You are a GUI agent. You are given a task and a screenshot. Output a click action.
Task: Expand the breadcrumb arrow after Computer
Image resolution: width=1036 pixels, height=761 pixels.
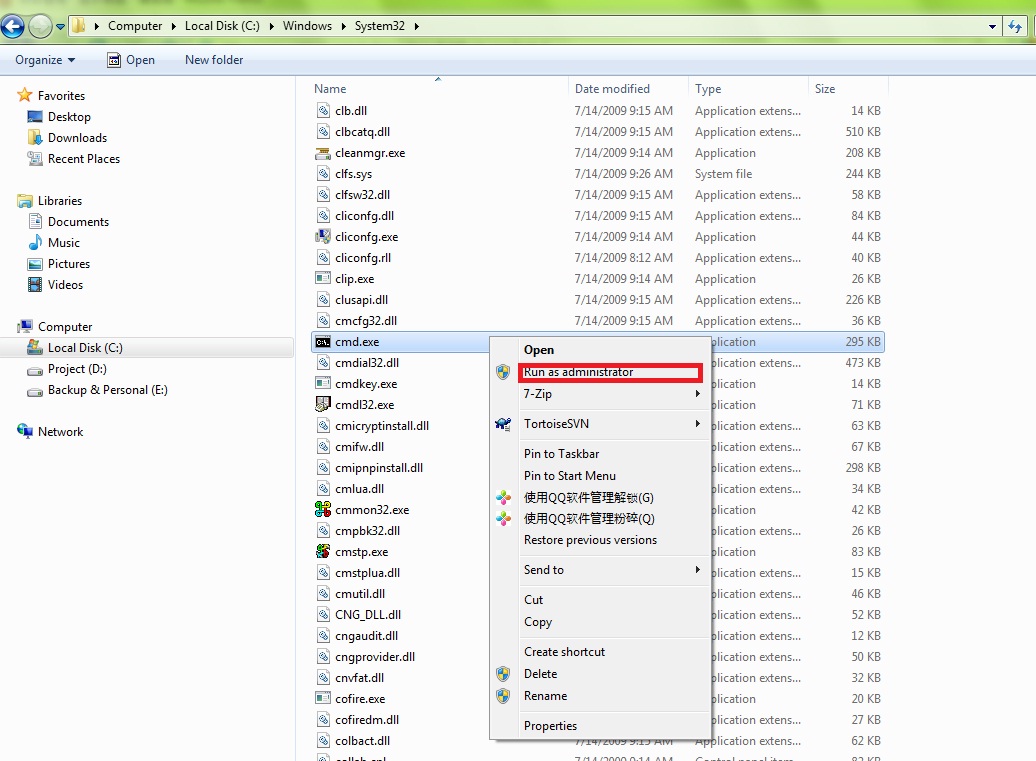174,26
